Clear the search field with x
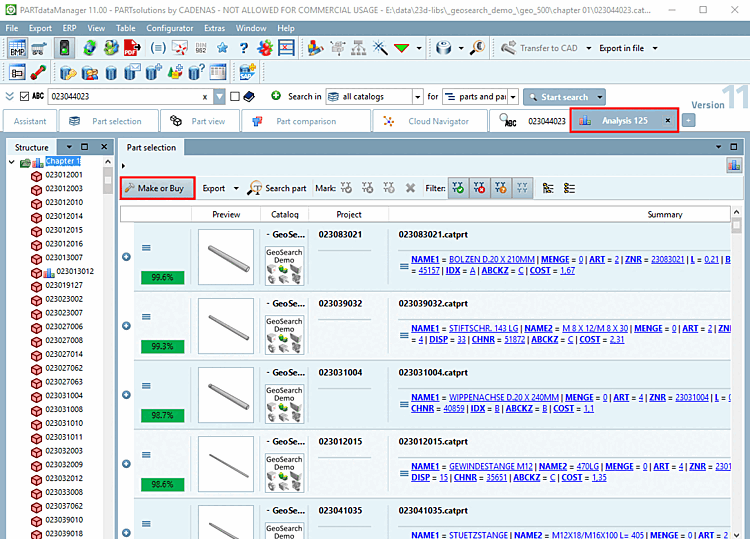This screenshot has width=750, height=539. [205, 97]
